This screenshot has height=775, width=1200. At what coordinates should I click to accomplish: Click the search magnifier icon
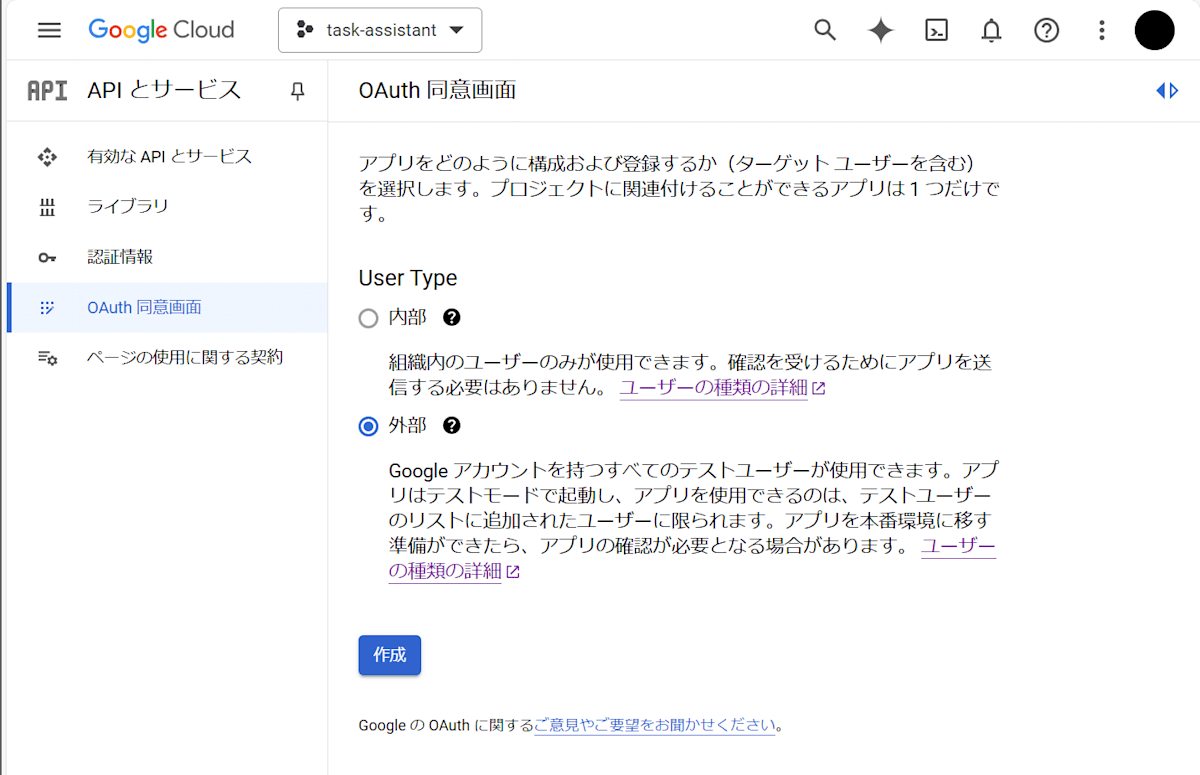(x=825, y=30)
